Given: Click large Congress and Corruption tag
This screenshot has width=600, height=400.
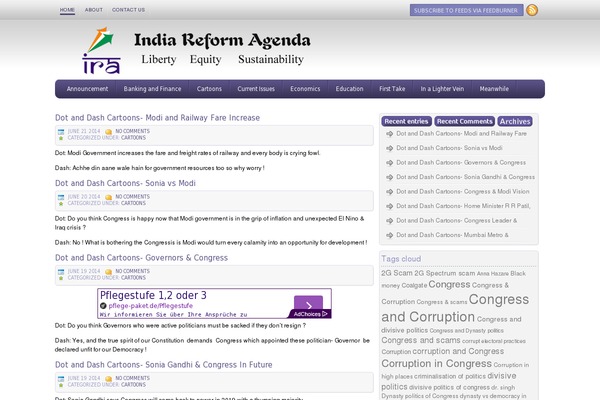Looking at the screenshot, I should [x=455, y=308].
